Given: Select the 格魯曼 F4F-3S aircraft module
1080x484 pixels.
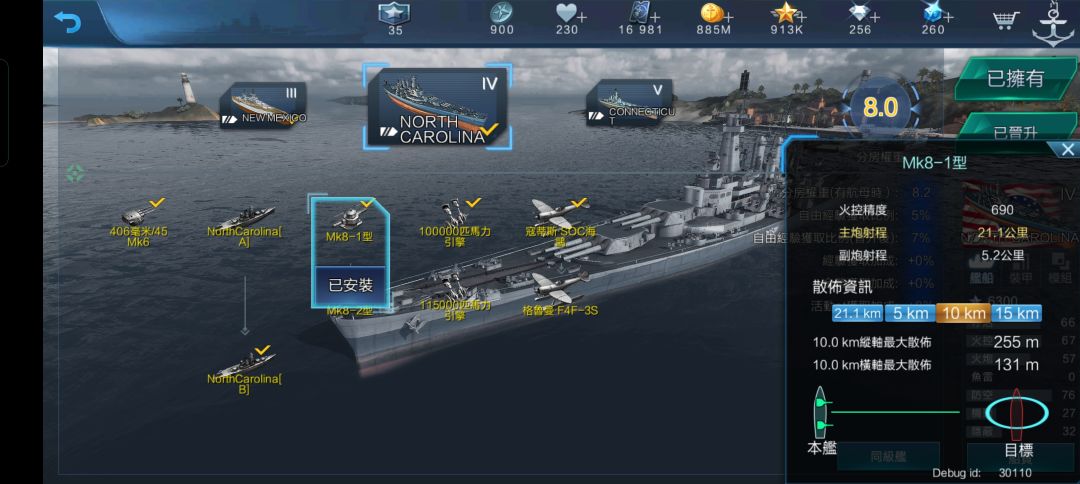Looking at the screenshot, I should (560, 293).
